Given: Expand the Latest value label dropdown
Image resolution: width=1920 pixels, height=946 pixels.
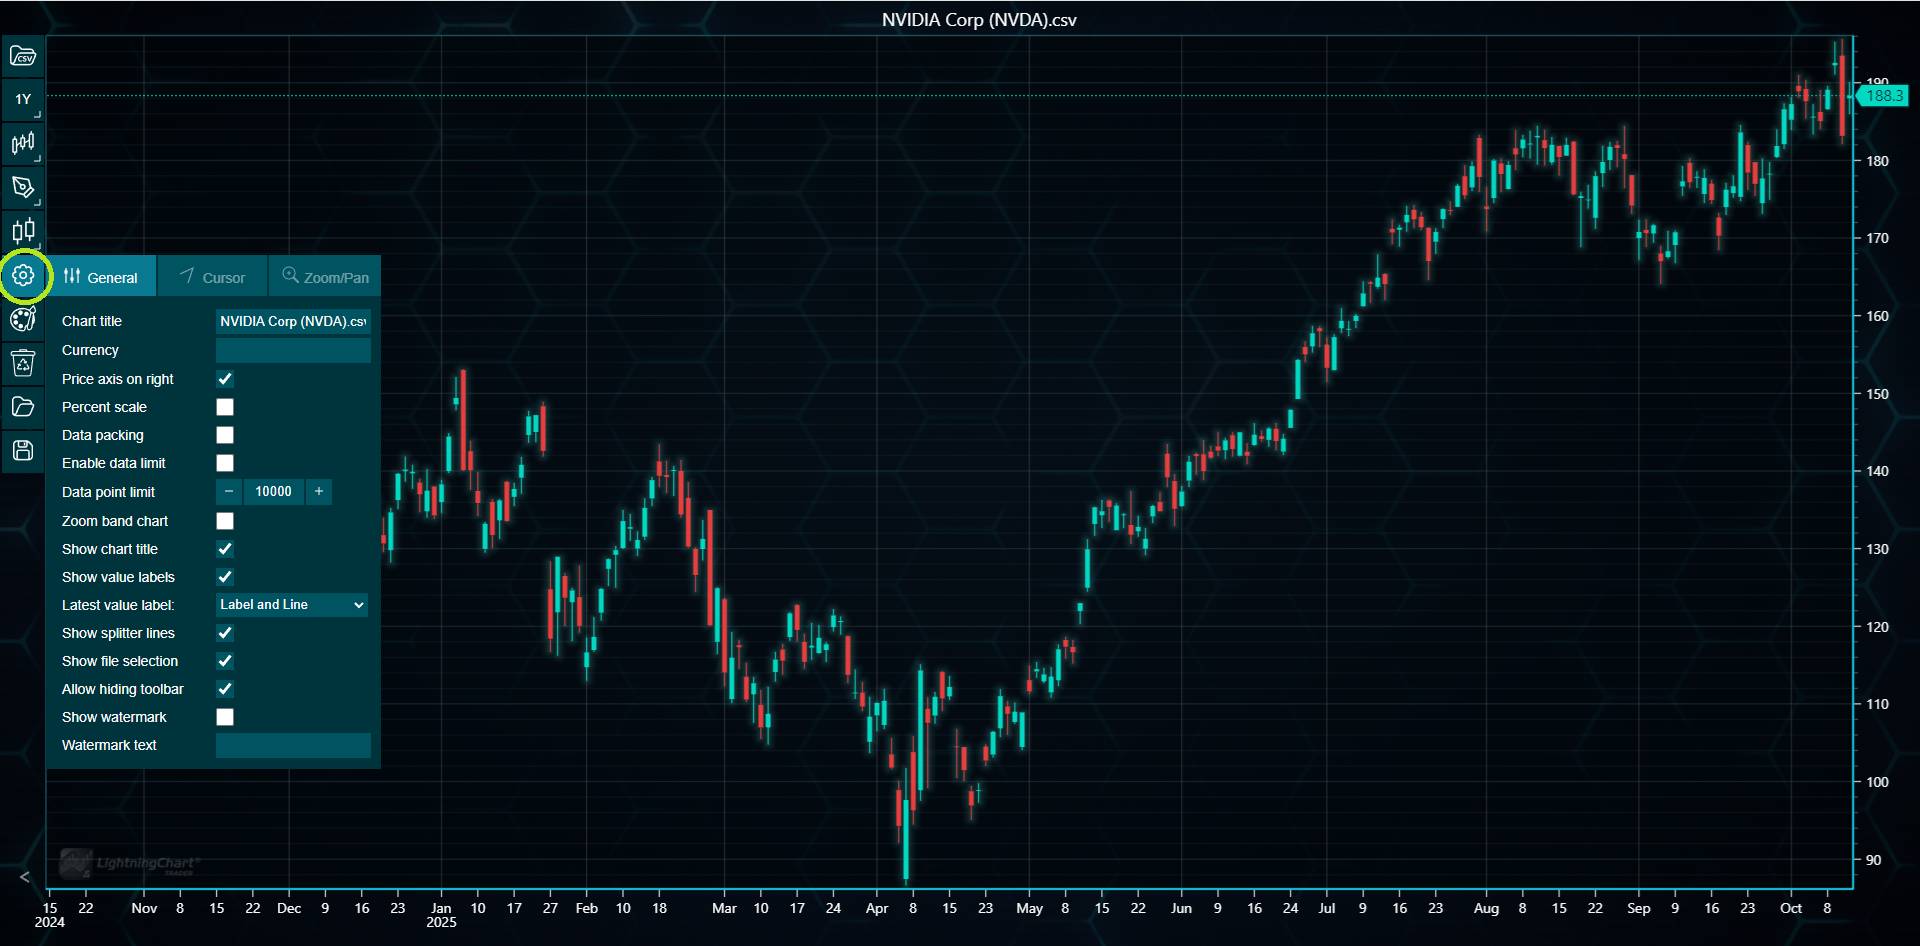Looking at the screenshot, I should point(292,605).
